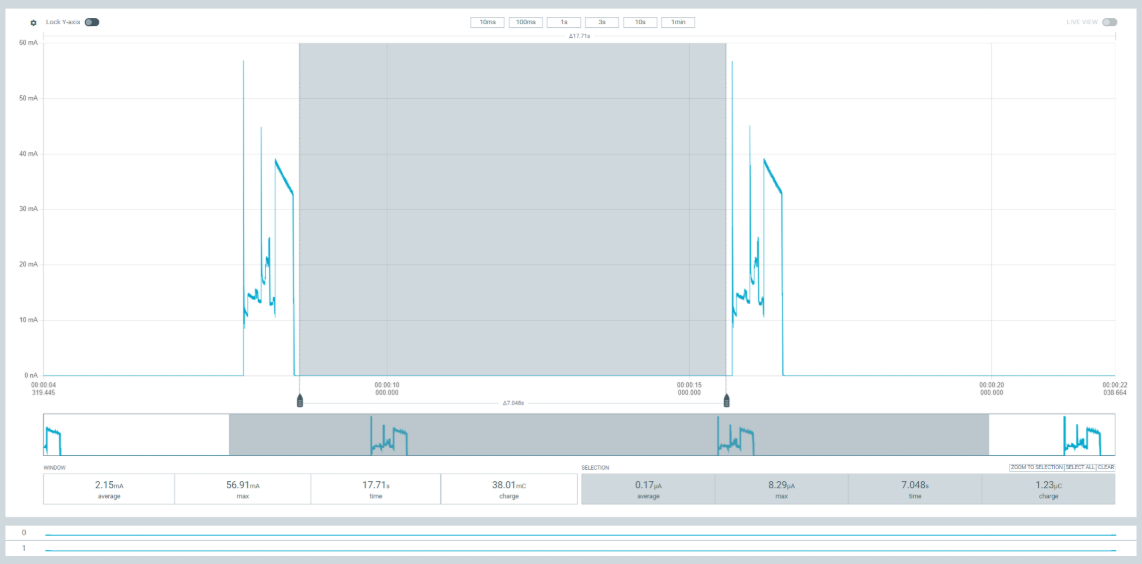Click the selection charge 1.23 µC readout
The width and height of the screenshot is (1142, 564).
pyautogui.click(x=1048, y=488)
